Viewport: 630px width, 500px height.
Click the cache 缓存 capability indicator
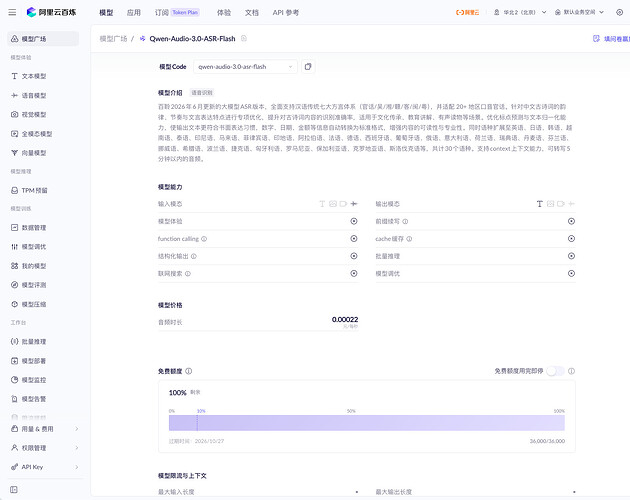[571, 239]
